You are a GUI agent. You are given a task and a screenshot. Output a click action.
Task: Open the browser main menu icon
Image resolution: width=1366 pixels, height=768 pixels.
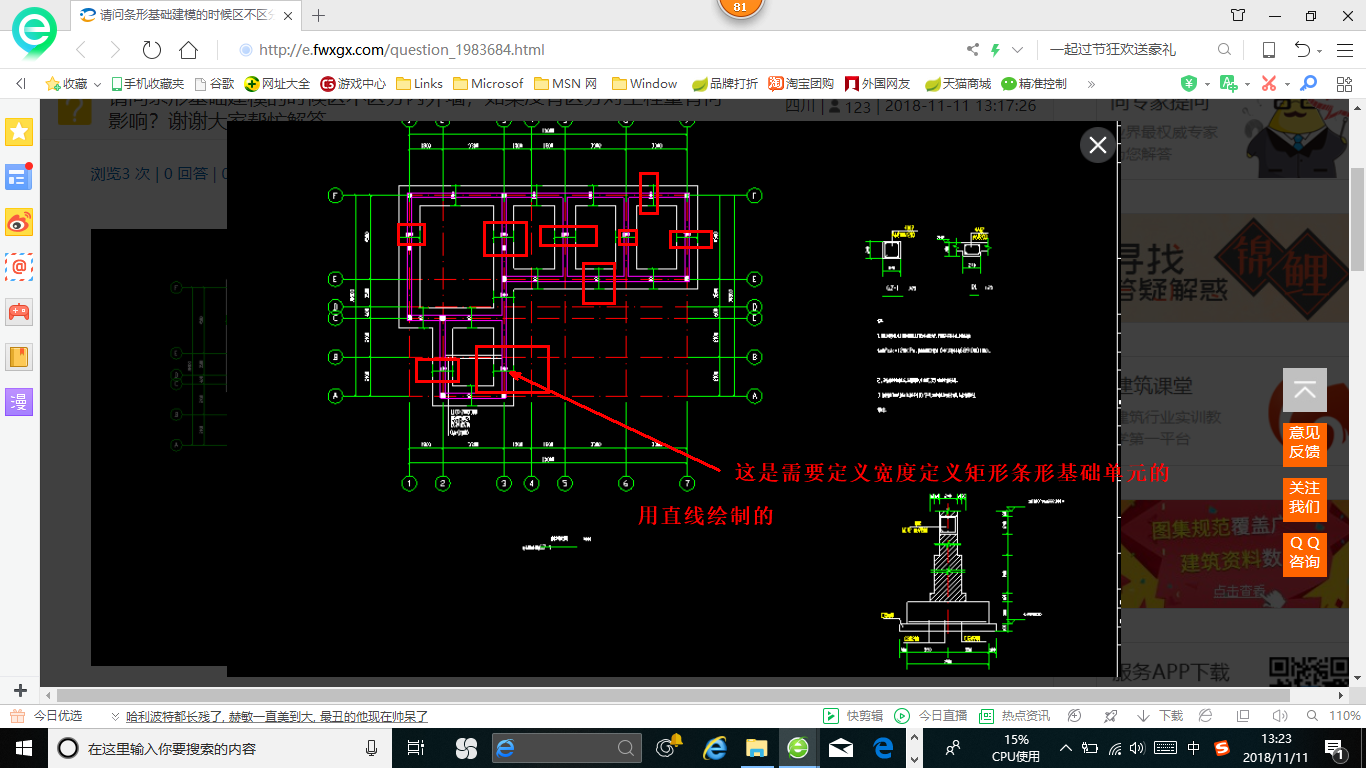point(1344,50)
